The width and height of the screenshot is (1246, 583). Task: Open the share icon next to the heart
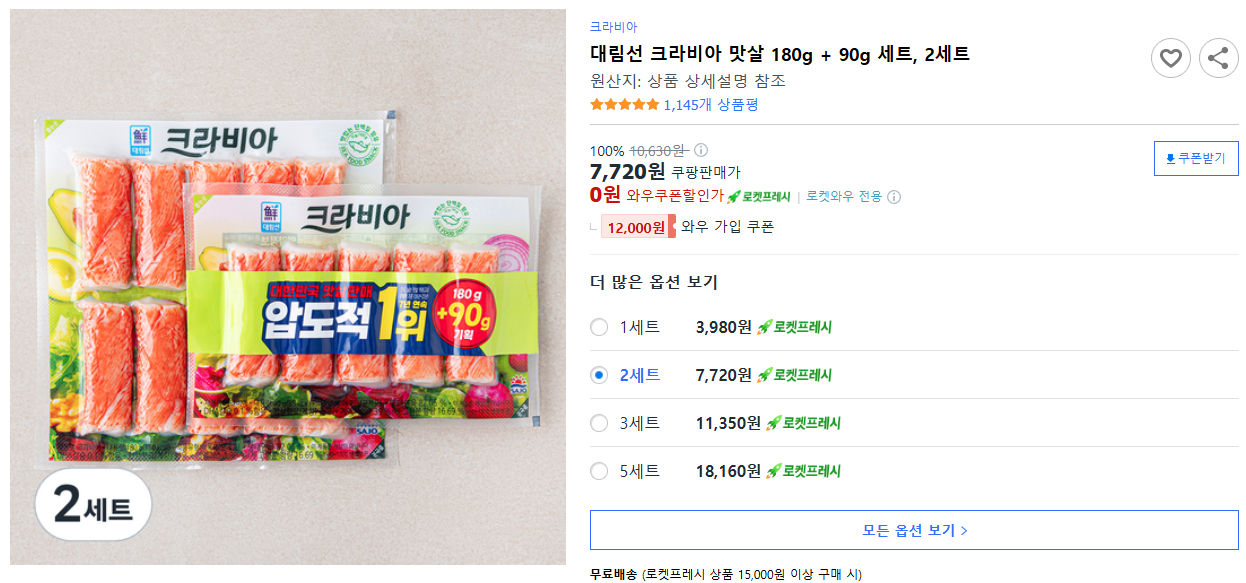coord(1218,58)
